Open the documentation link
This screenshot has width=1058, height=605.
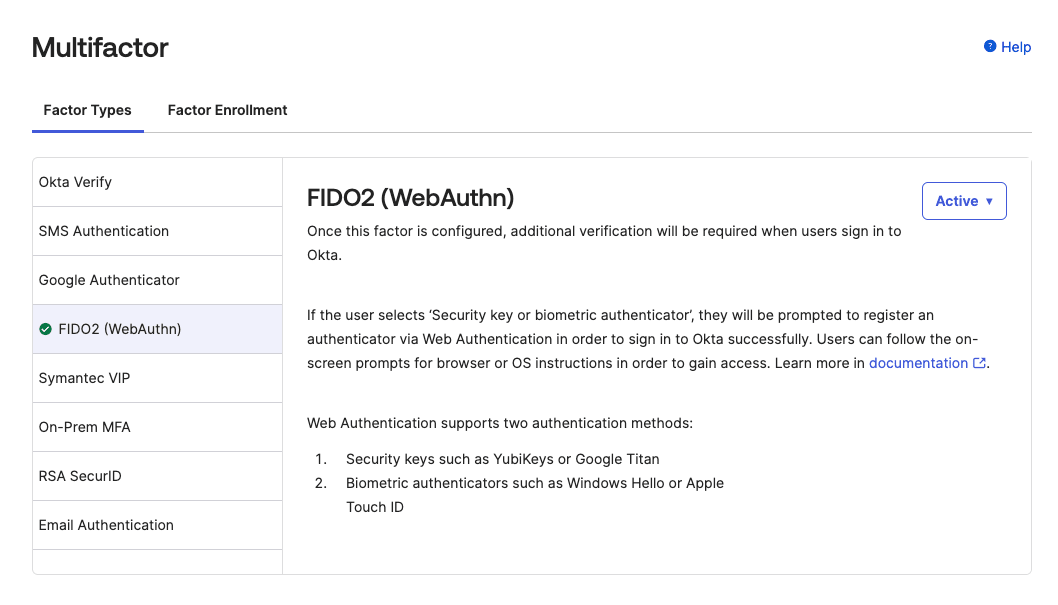918,363
